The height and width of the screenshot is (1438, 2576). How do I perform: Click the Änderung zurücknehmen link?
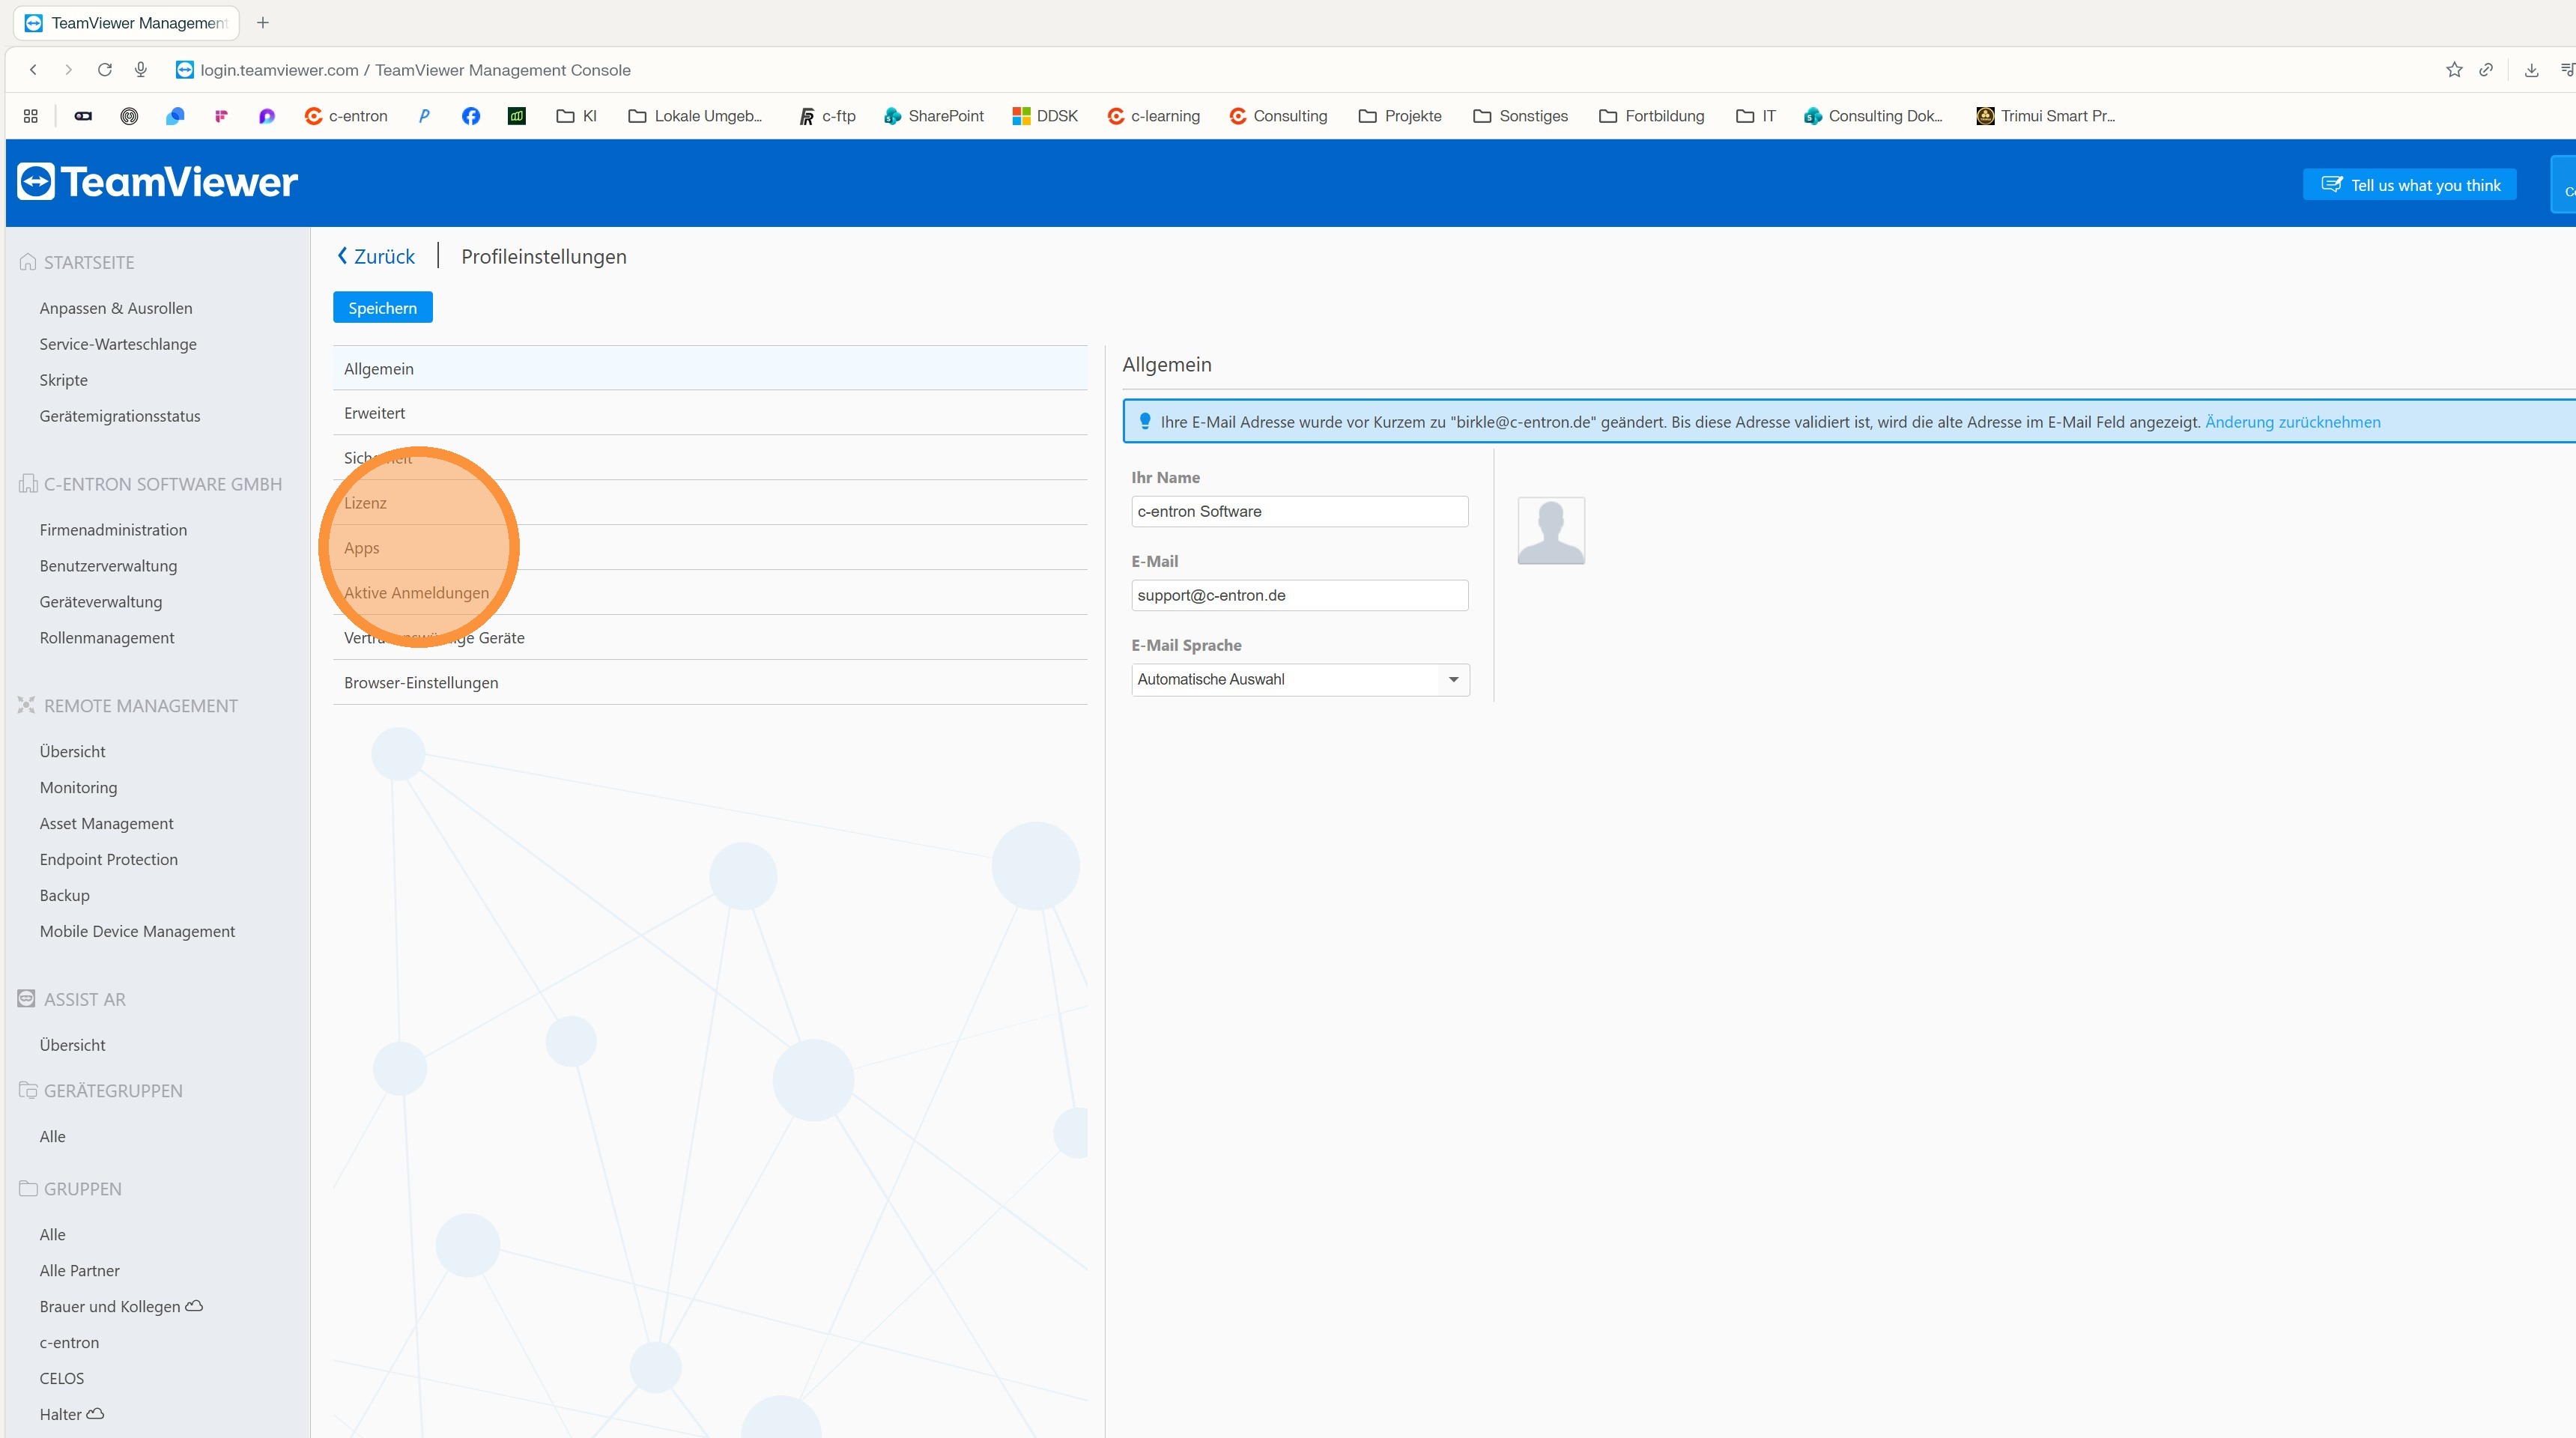2292,422
